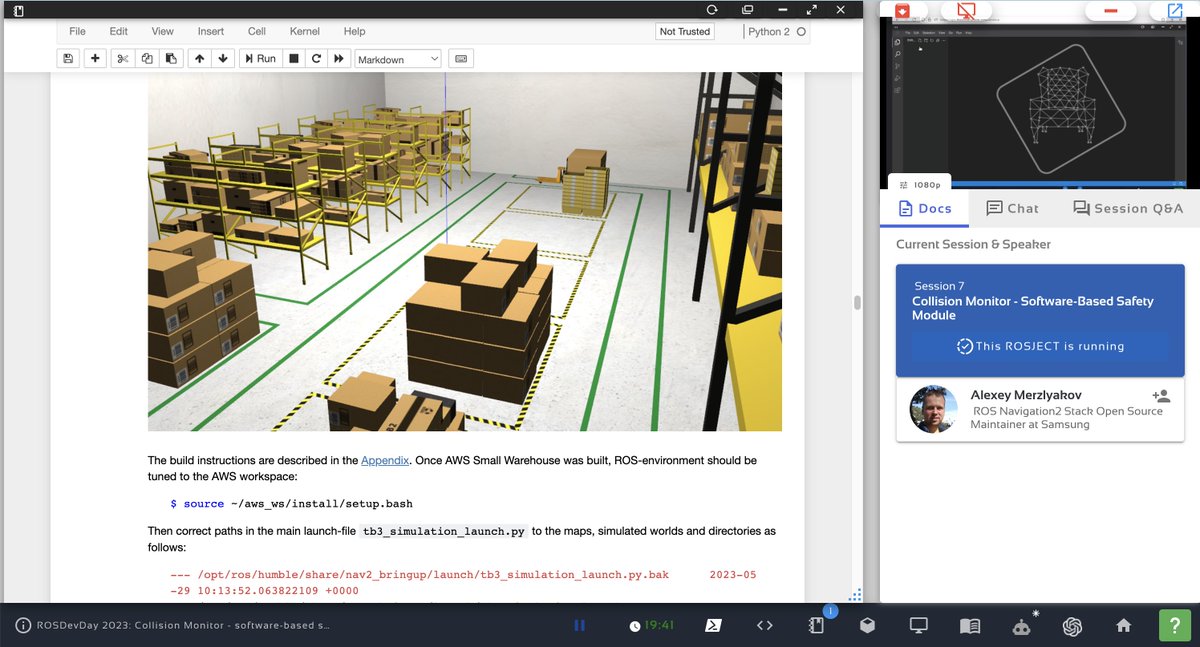1200x647 pixels.
Task: Restart the kernel with the circular arrow
Action: [316, 59]
